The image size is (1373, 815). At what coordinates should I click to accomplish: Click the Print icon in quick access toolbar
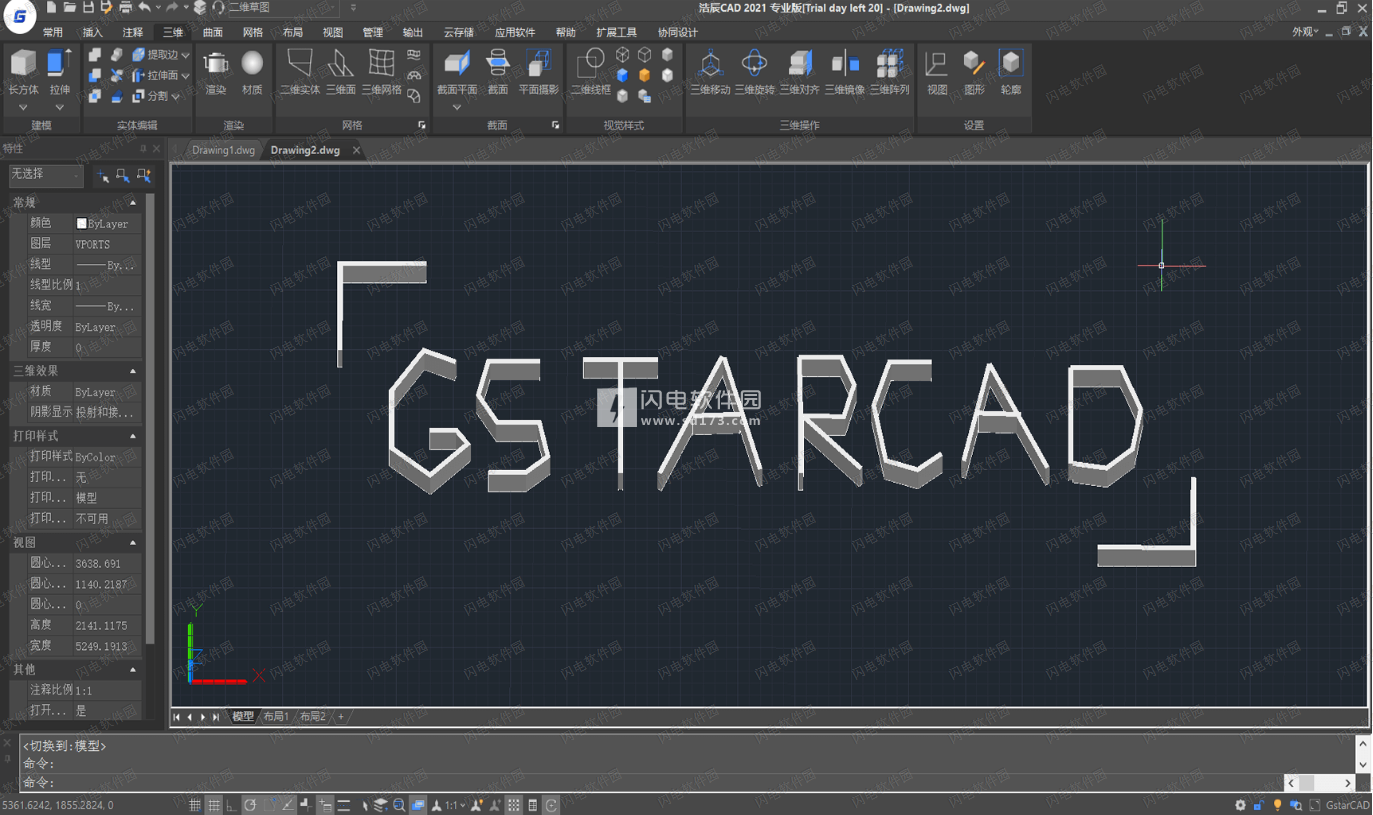pos(125,7)
